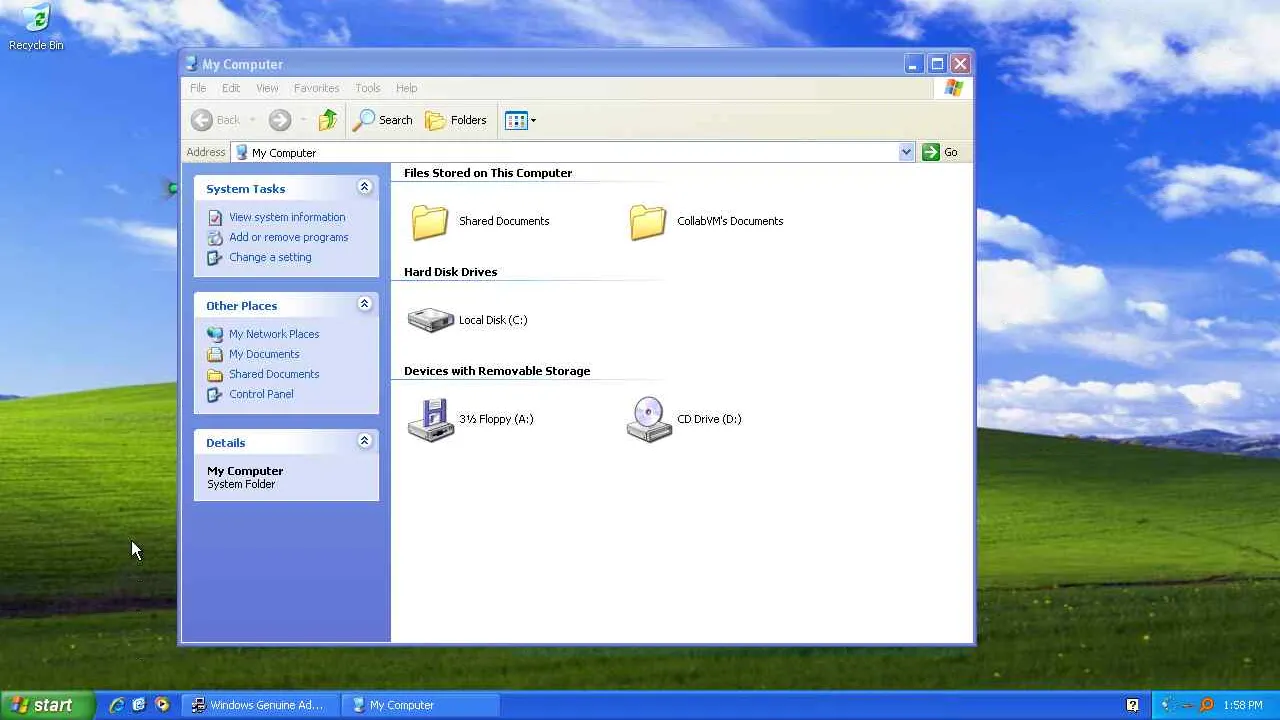Select the 3½ Floppy (A:) drive
This screenshot has width=1280, height=720.
(x=471, y=419)
